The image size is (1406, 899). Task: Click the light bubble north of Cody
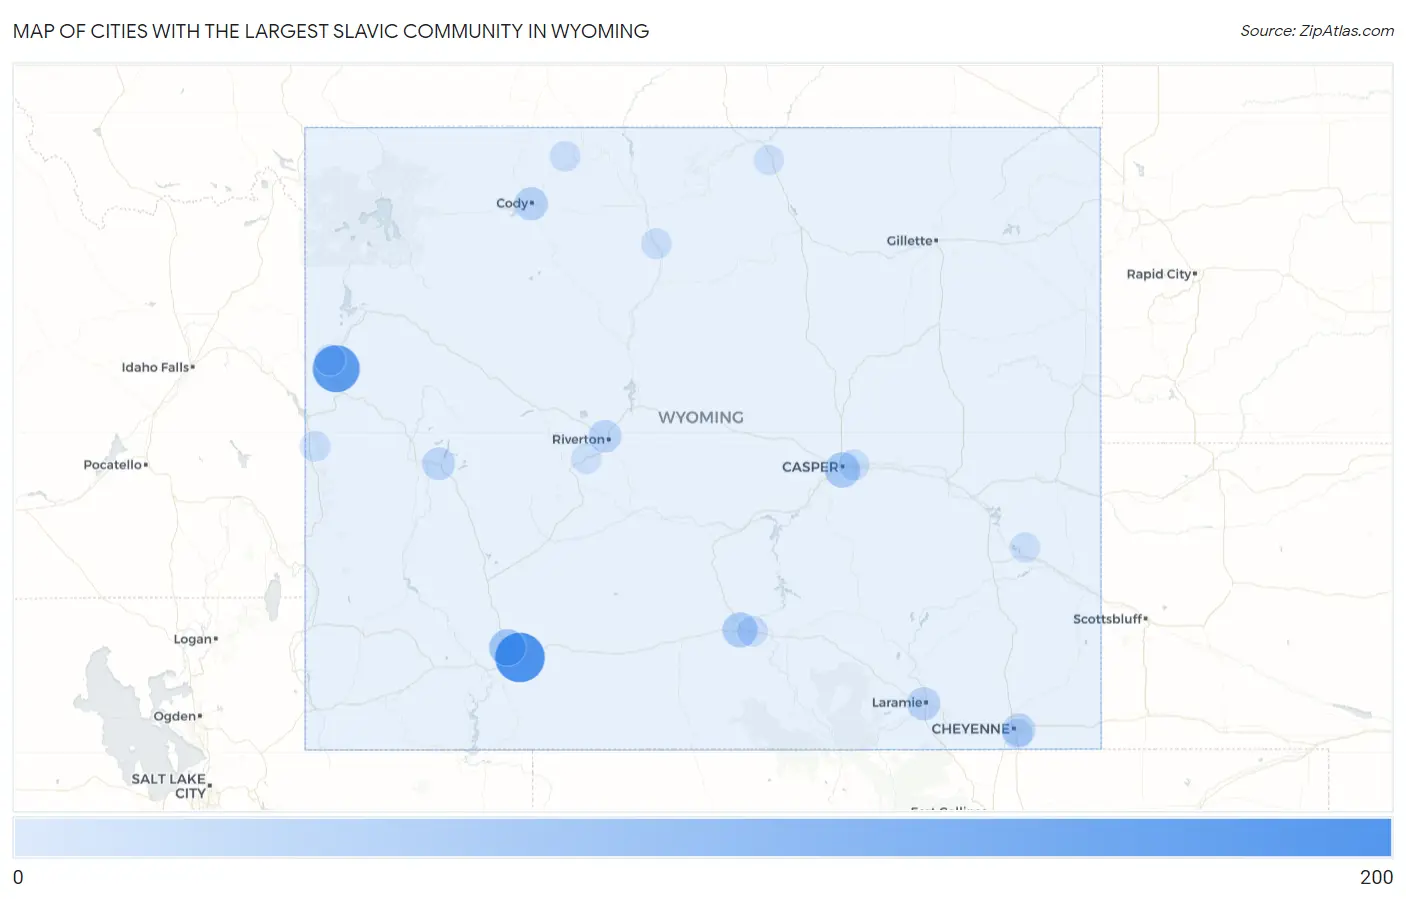[x=565, y=156]
